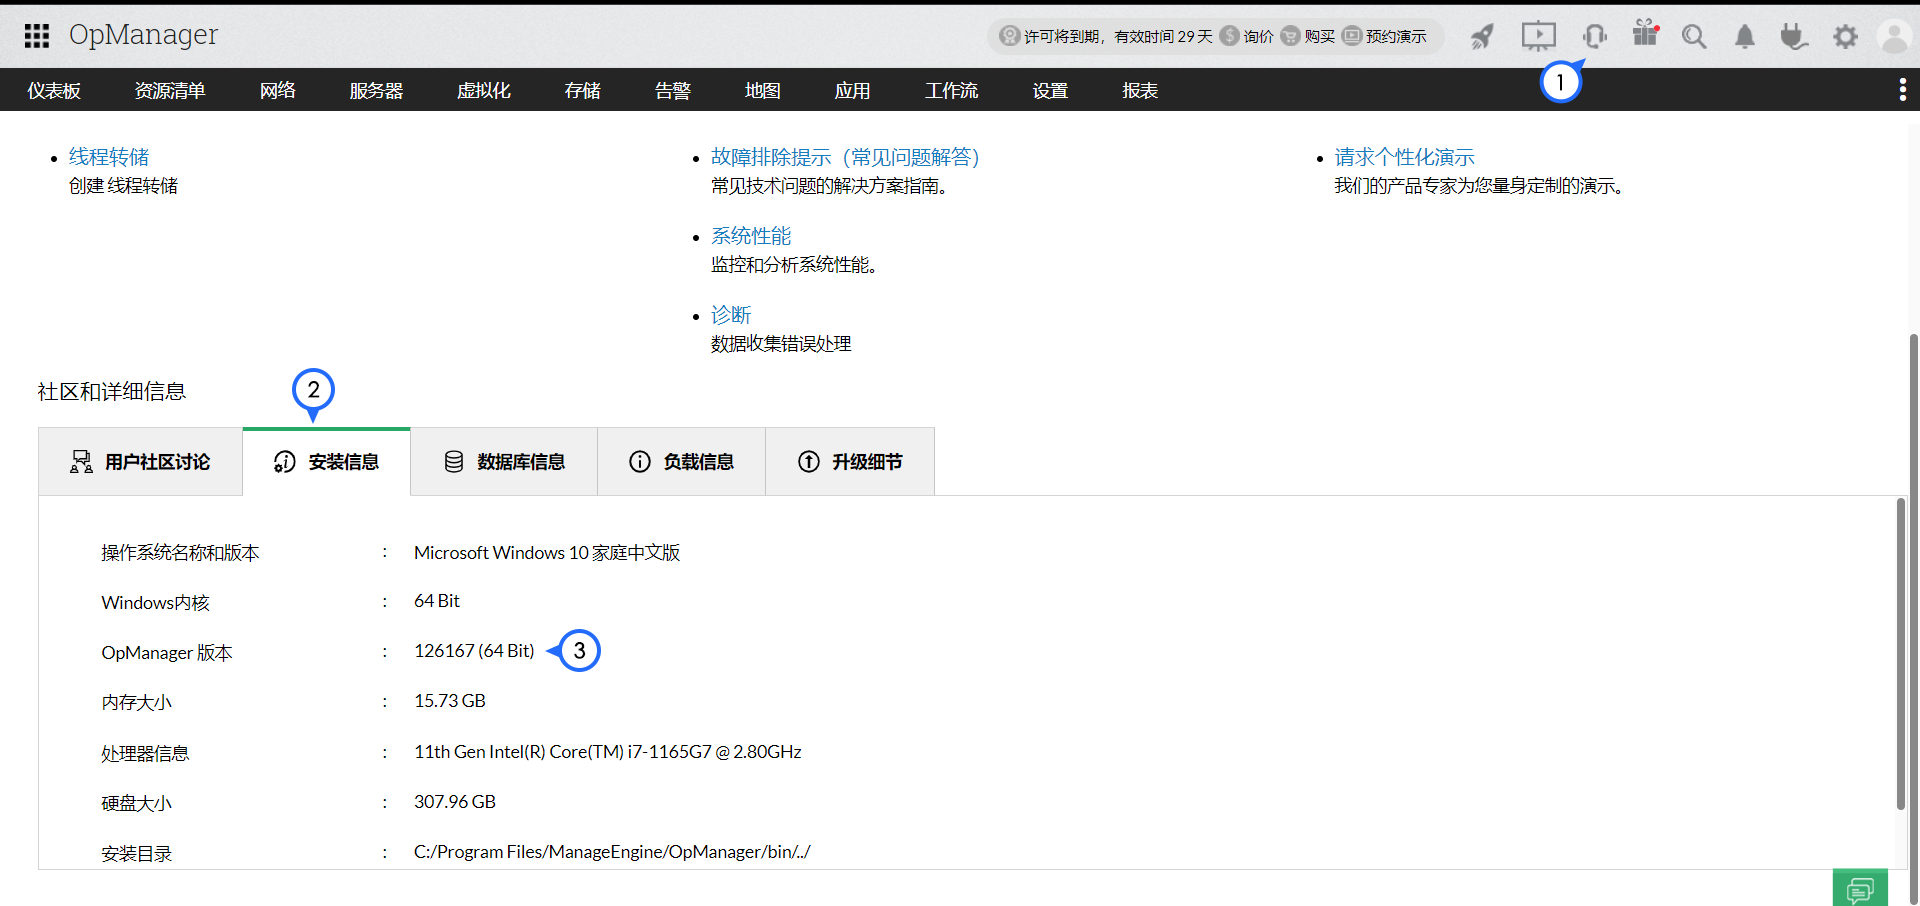Open the 设置 settings menu
The image size is (1920, 906).
tap(1051, 90)
